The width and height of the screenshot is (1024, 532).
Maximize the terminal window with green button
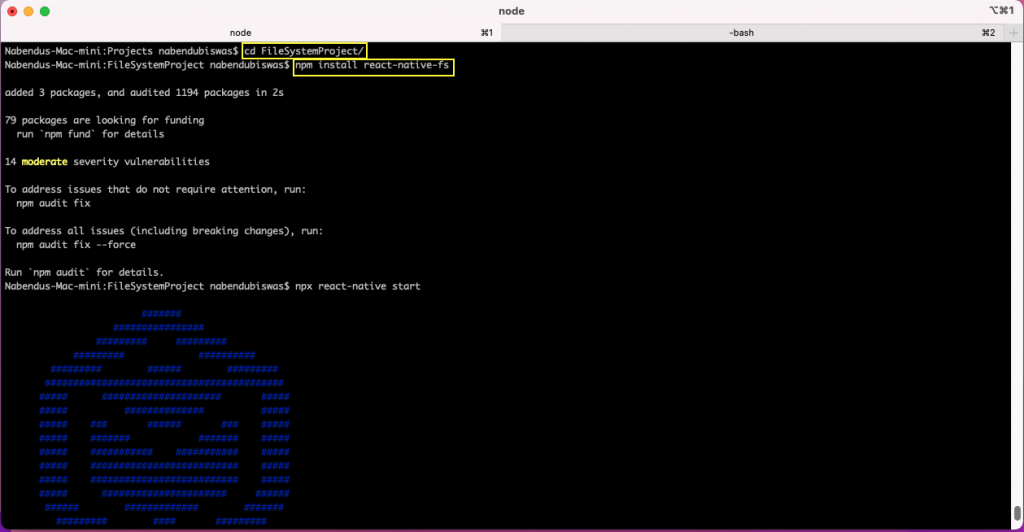pos(44,11)
